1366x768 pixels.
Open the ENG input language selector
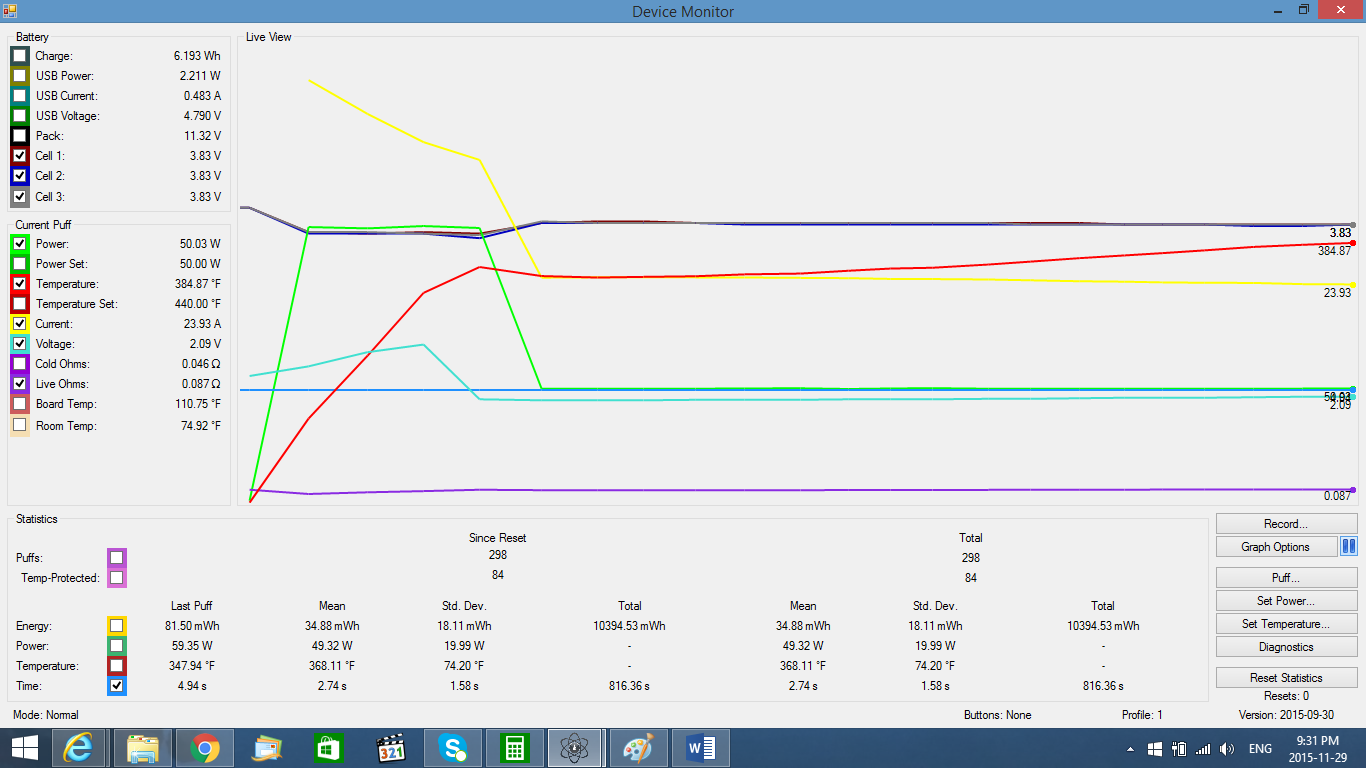(1260, 749)
